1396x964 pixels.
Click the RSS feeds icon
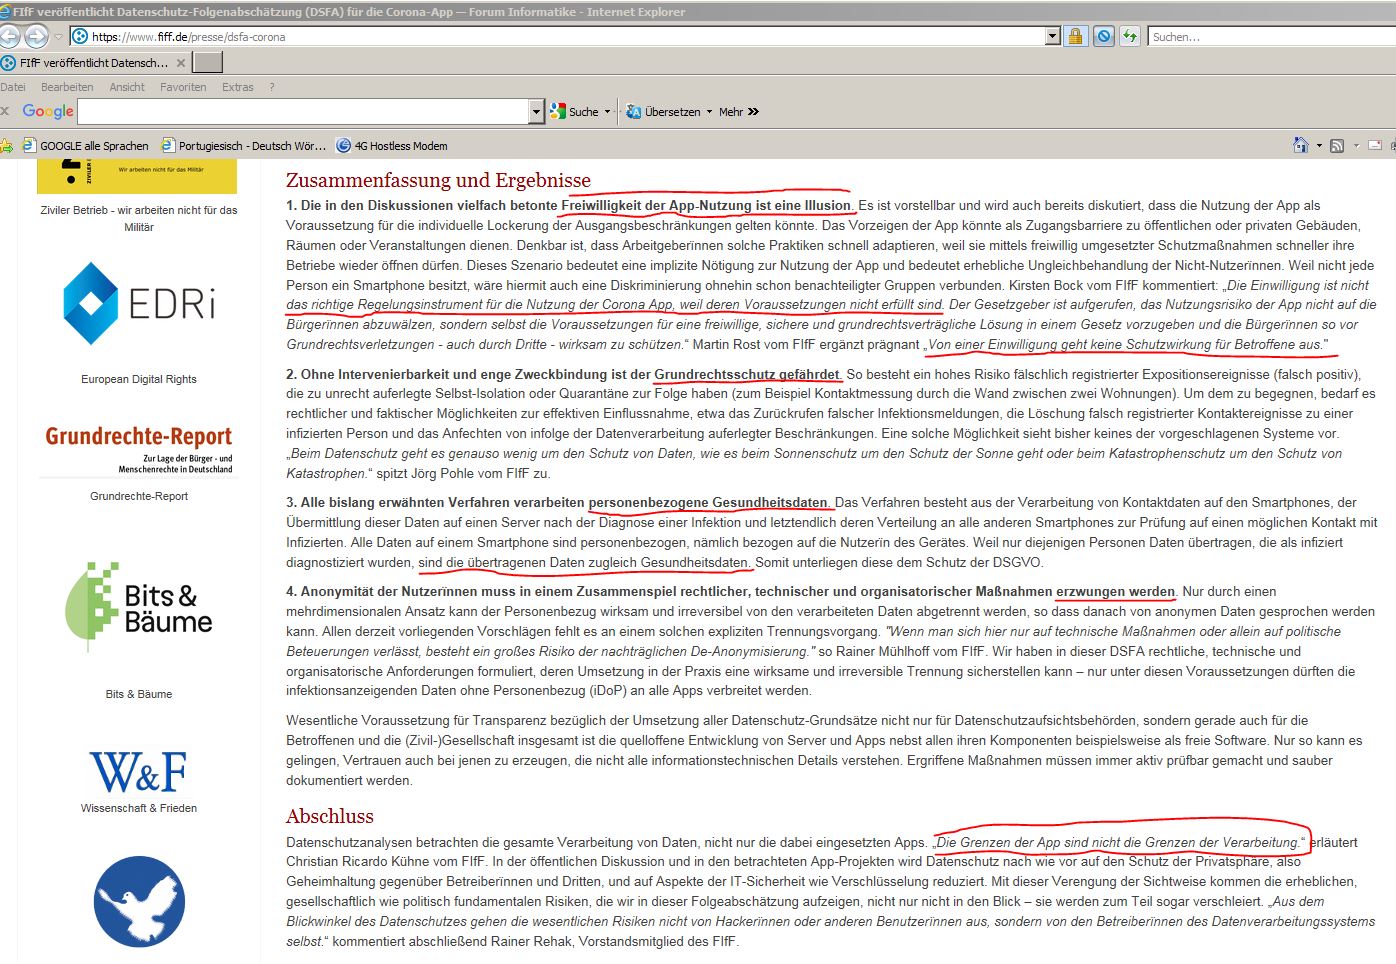1337,146
